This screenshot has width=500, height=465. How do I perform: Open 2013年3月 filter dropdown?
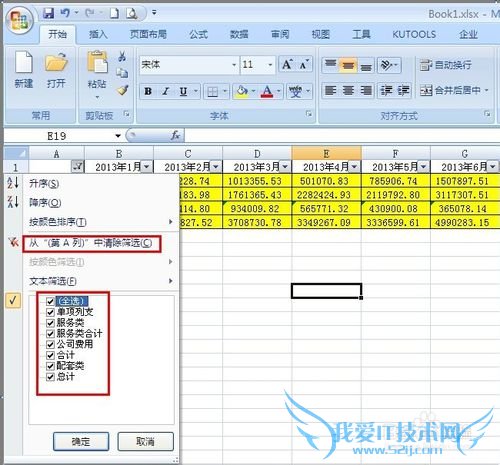coord(285,166)
